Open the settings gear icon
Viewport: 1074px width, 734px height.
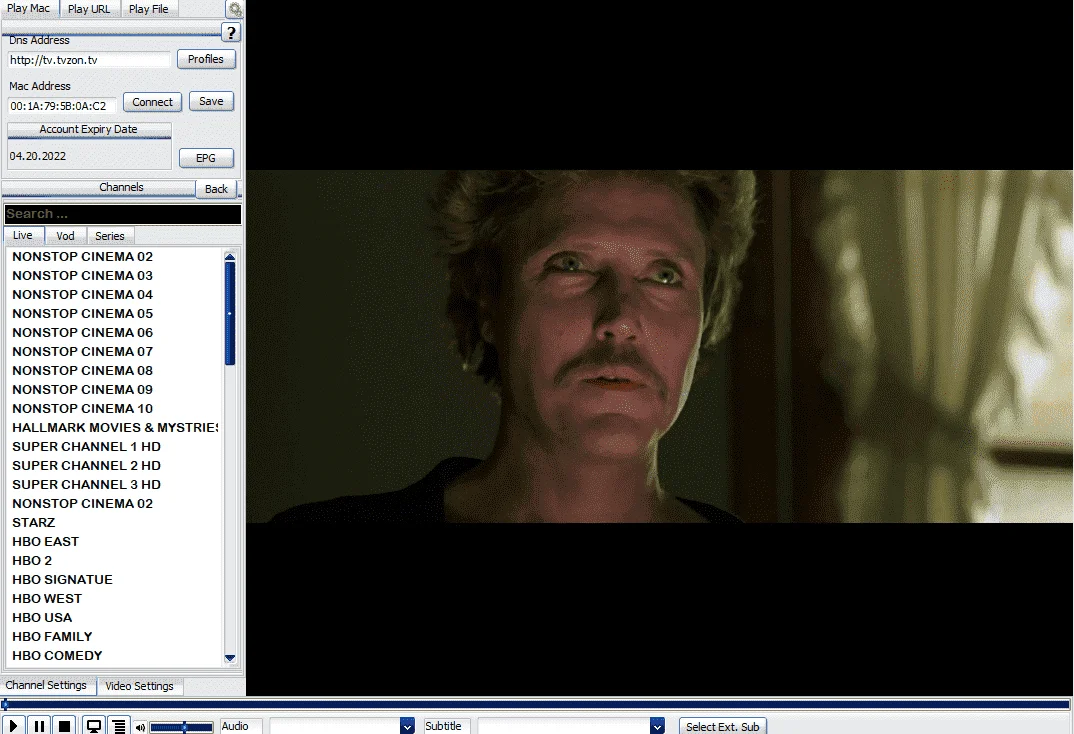[235, 10]
